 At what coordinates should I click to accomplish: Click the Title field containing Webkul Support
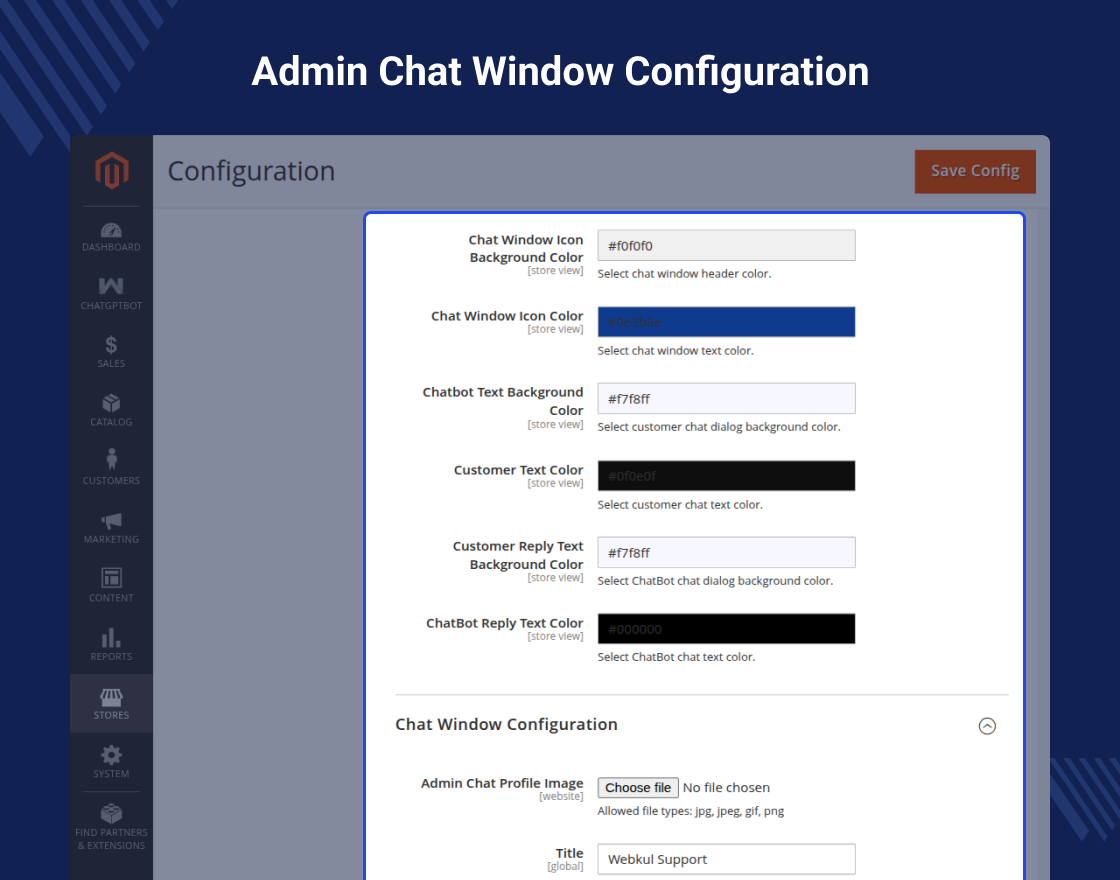coord(726,859)
